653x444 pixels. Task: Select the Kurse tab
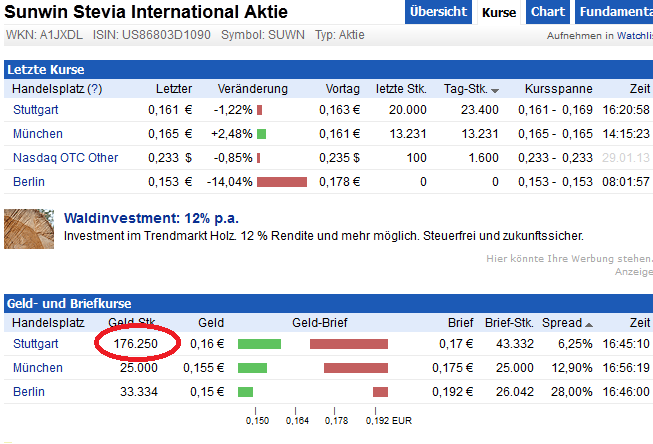click(x=499, y=12)
